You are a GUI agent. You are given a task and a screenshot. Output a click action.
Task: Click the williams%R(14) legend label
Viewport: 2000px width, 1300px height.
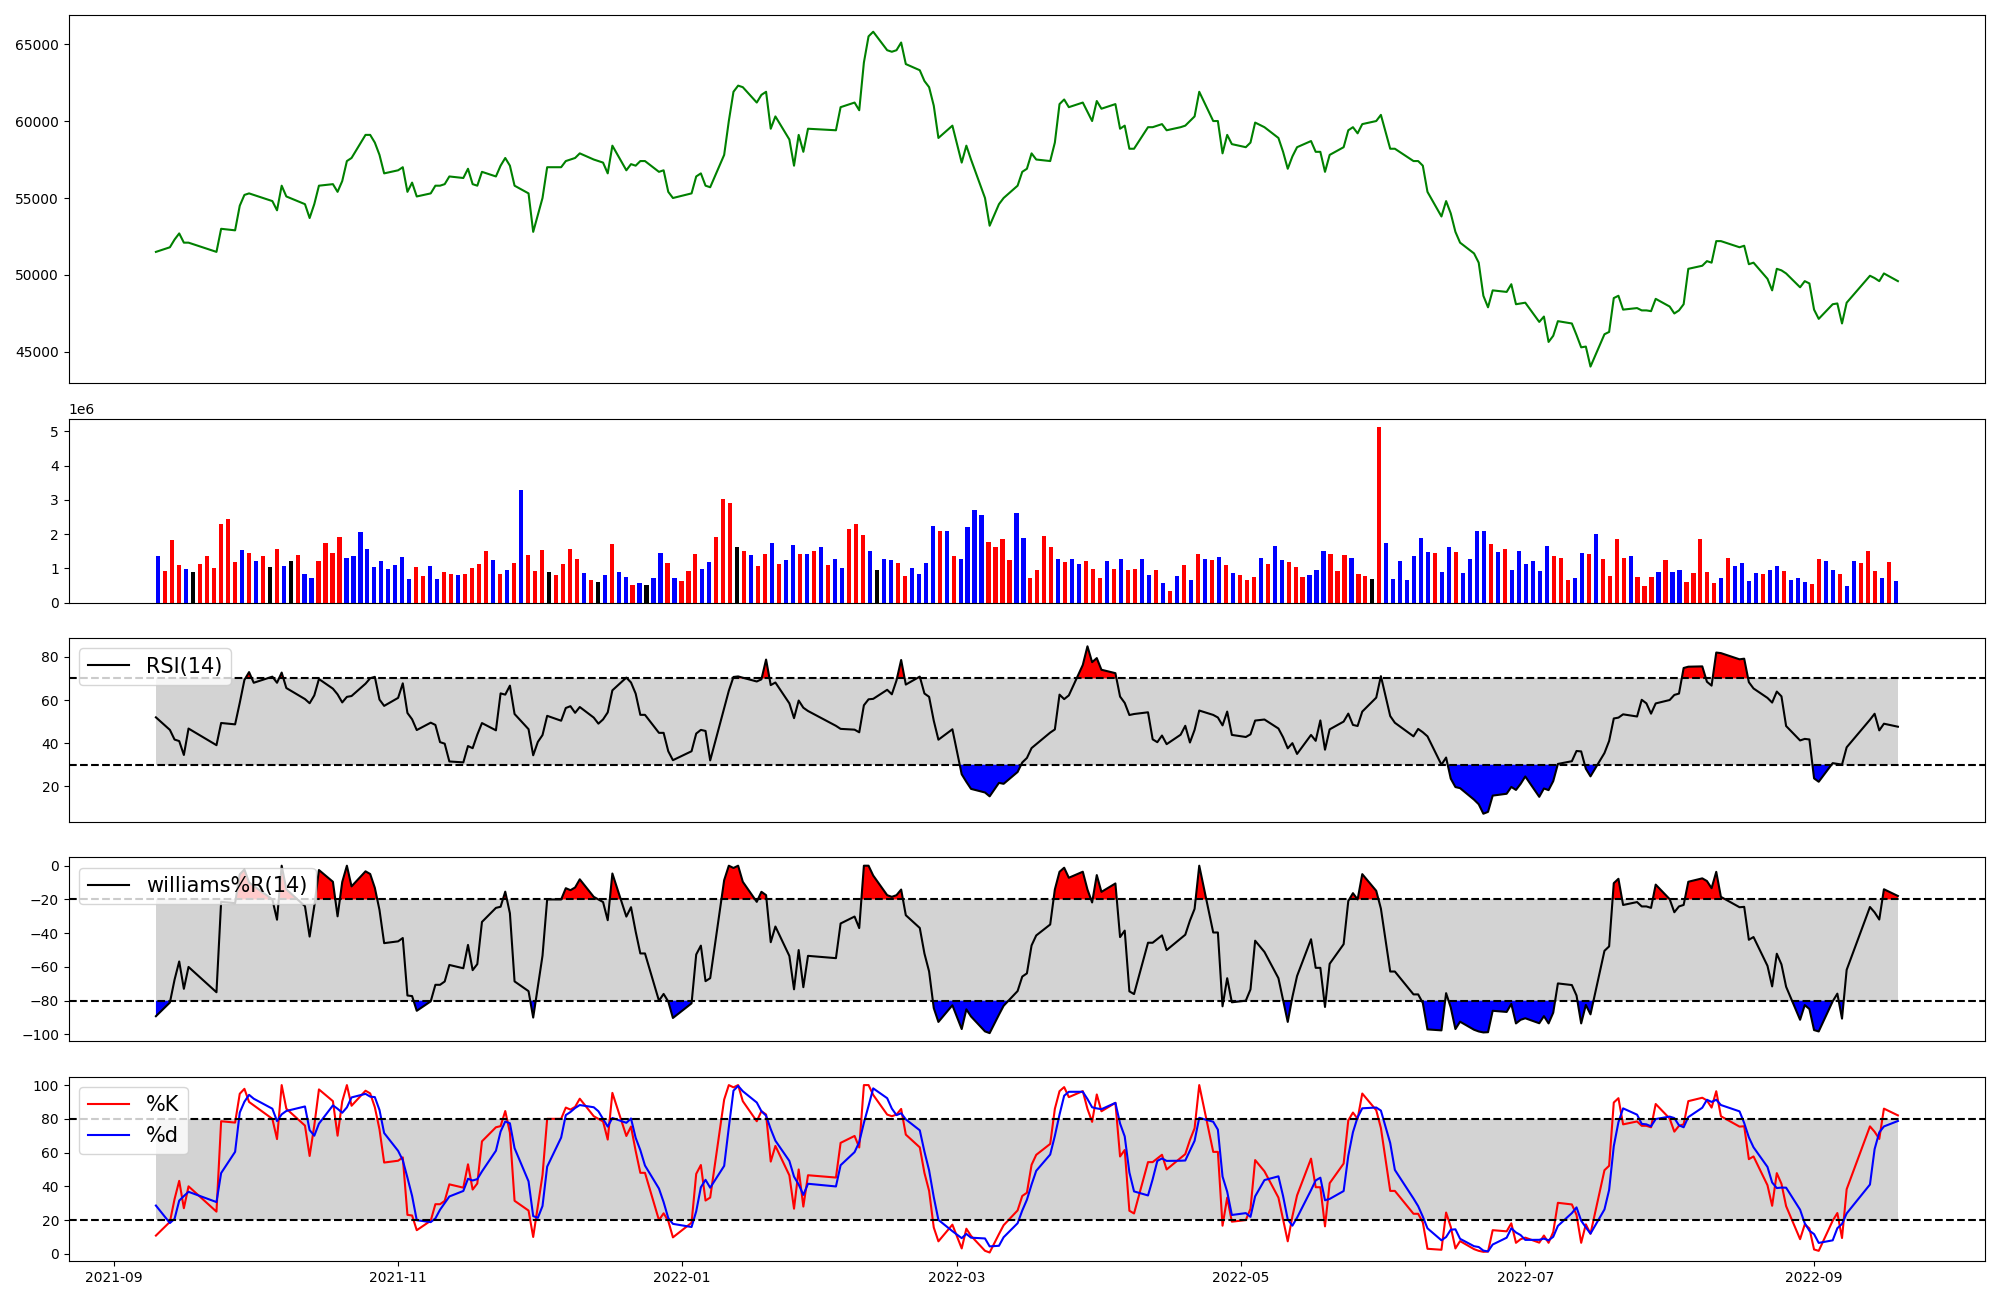(226, 885)
